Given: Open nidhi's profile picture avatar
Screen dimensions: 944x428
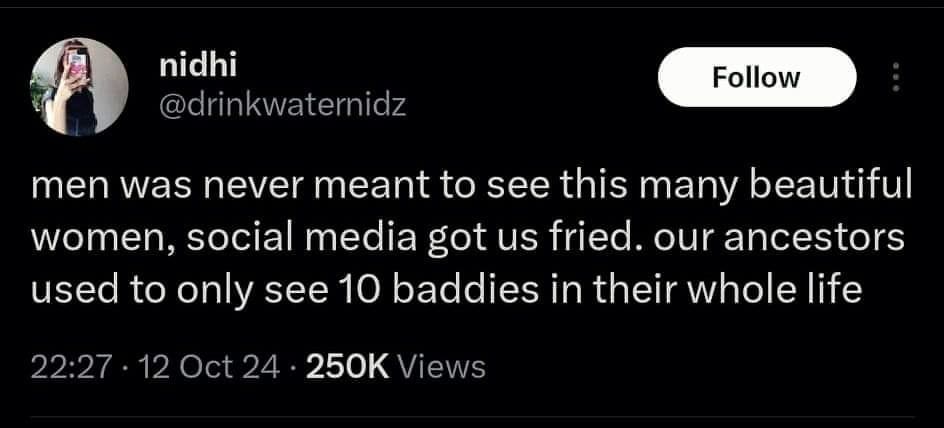Looking at the screenshot, I should click(x=80, y=92).
